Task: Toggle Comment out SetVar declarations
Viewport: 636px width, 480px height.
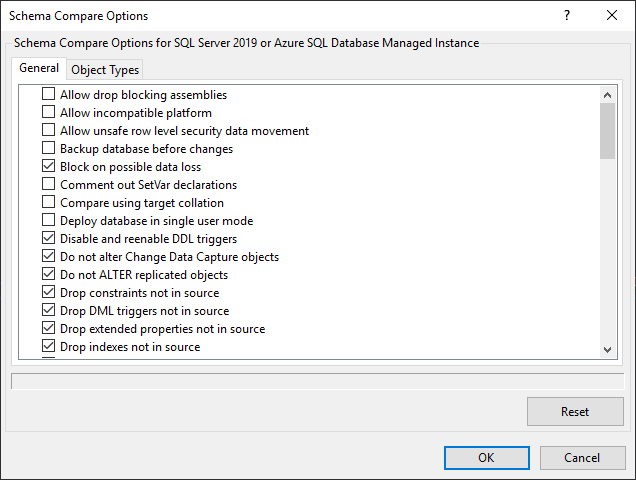Action: click(49, 185)
